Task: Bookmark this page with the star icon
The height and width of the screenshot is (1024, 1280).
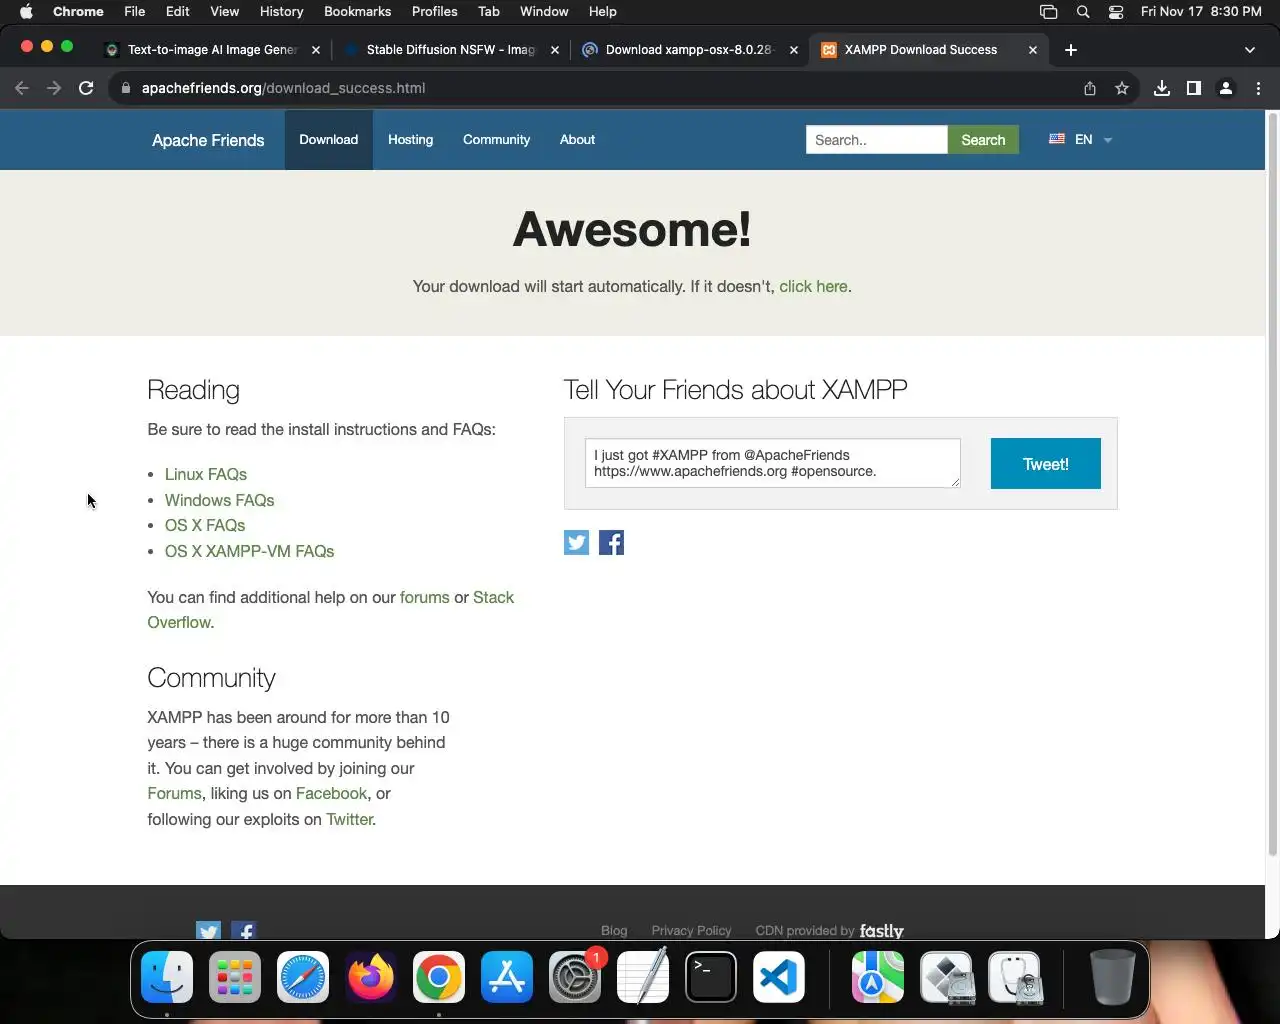Action: click(x=1122, y=88)
